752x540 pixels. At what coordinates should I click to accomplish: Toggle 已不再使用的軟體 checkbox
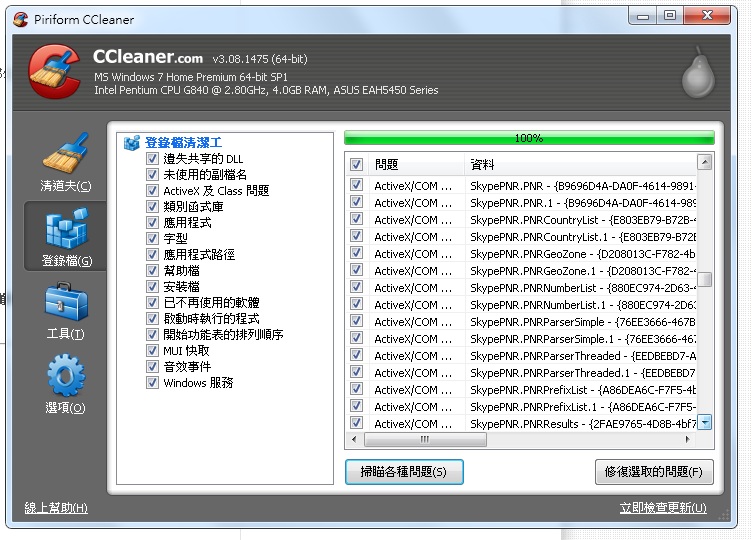coord(152,303)
